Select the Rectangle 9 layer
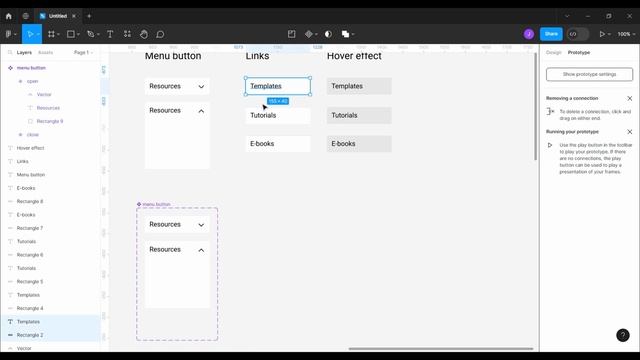 tap(50, 121)
